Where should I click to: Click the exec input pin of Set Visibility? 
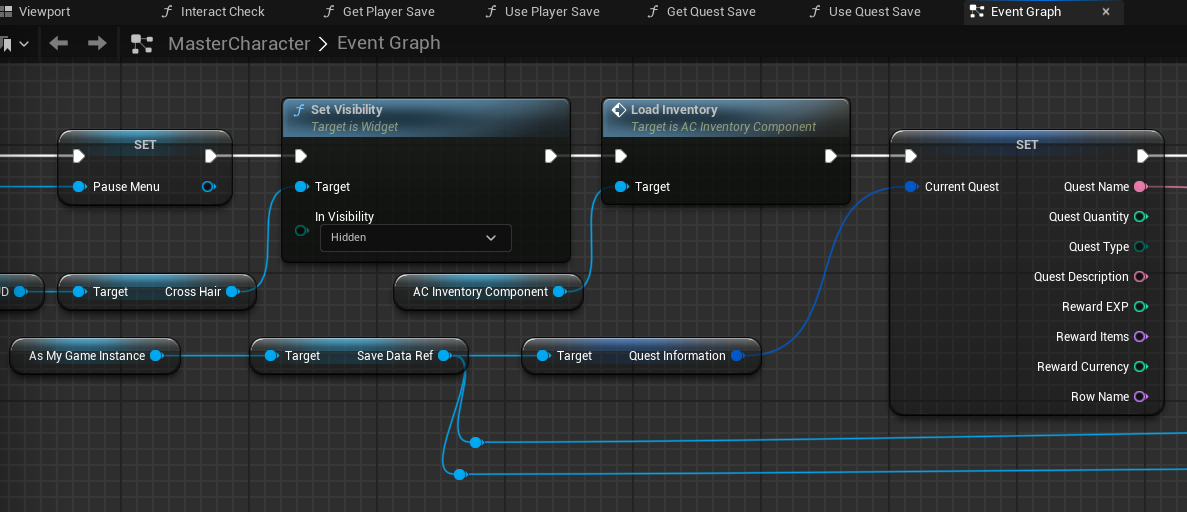[x=301, y=156]
